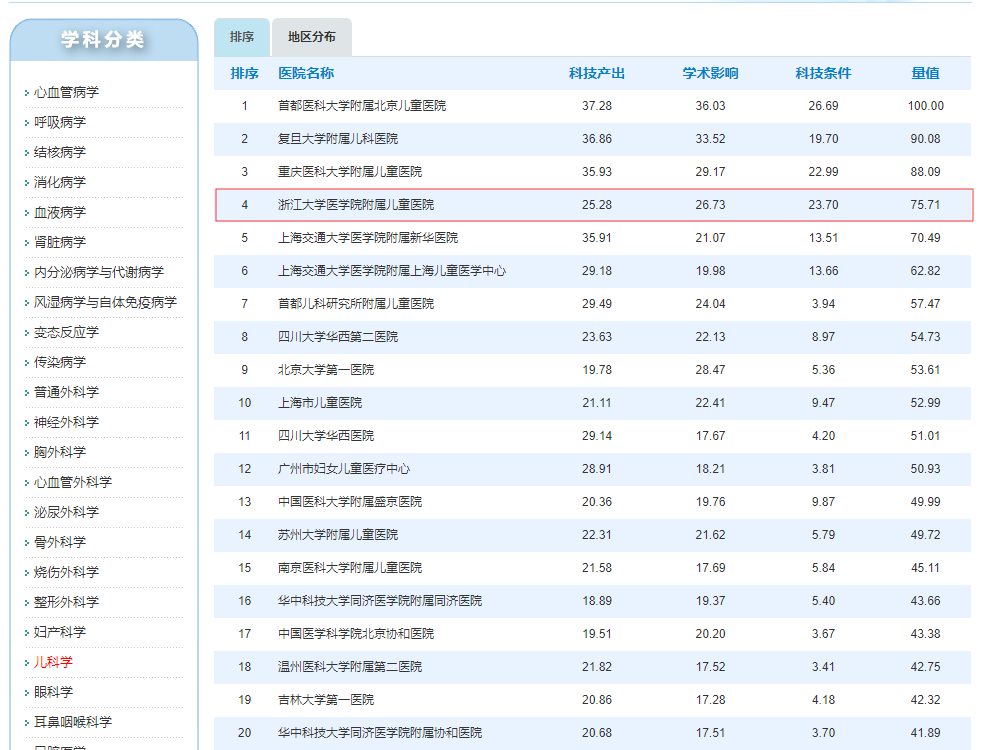The image size is (986, 750).
Task: Click the 36.03 学术影响 value
Action: pyautogui.click(x=711, y=106)
